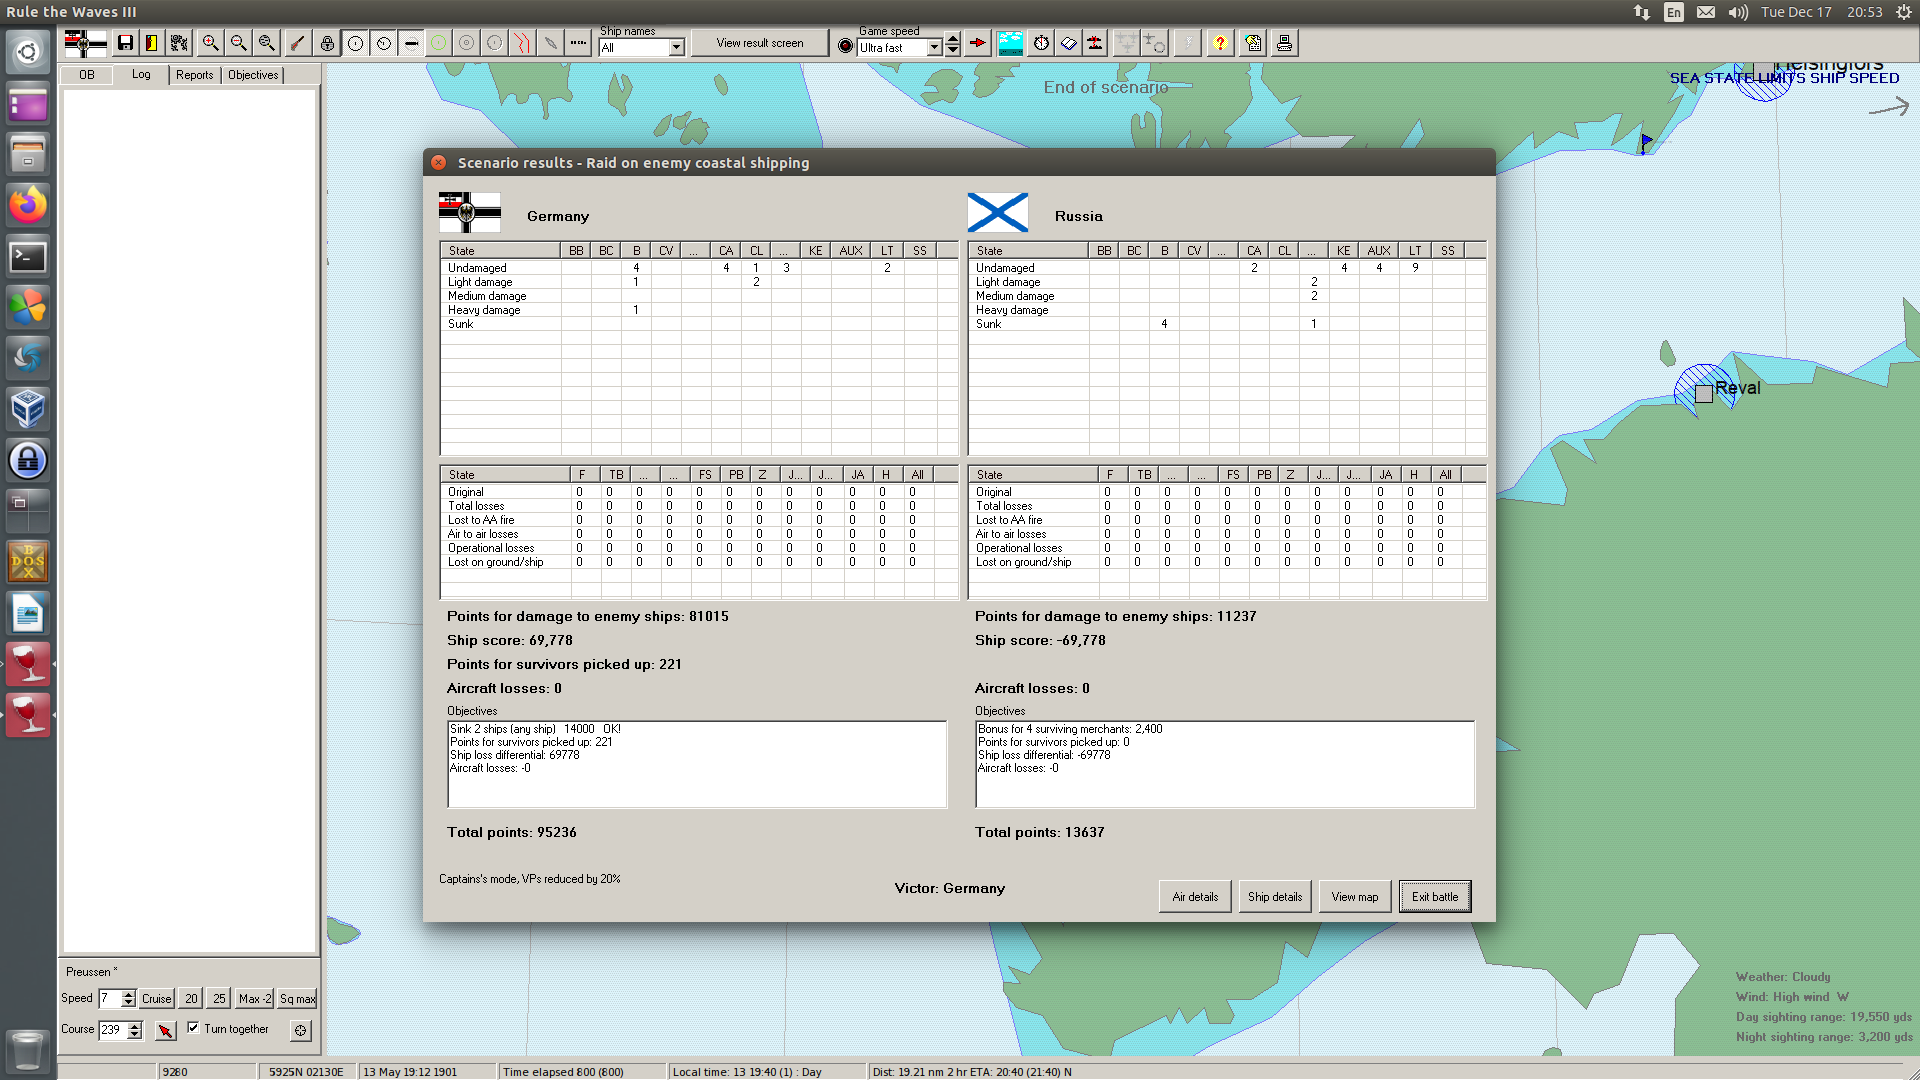The height and width of the screenshot is (1080, 1920).
Task: Click the Course input field
Action: [112, 1029]
